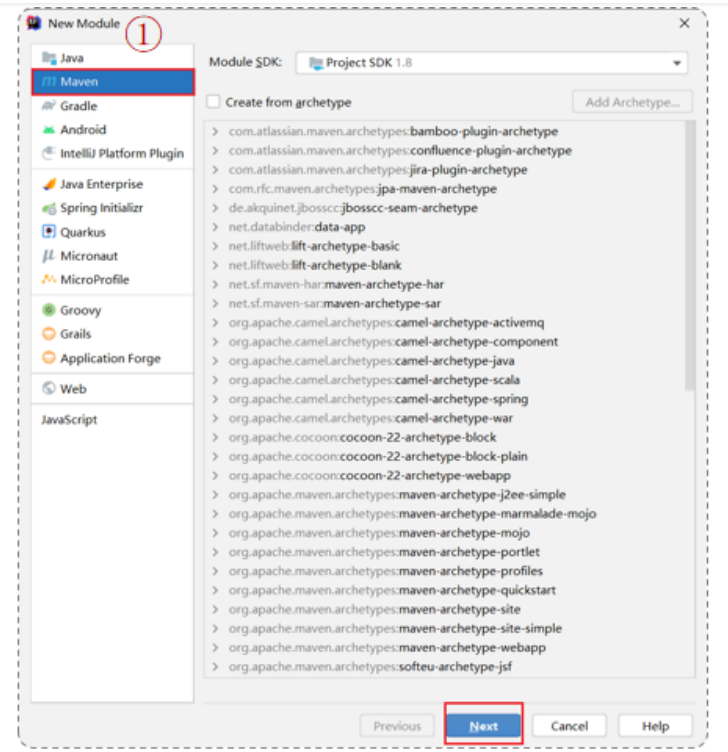Click the Java Enterprise icon
Image resolution: width=728 pixels, height=752 pixels.
[x=49, y=184]
